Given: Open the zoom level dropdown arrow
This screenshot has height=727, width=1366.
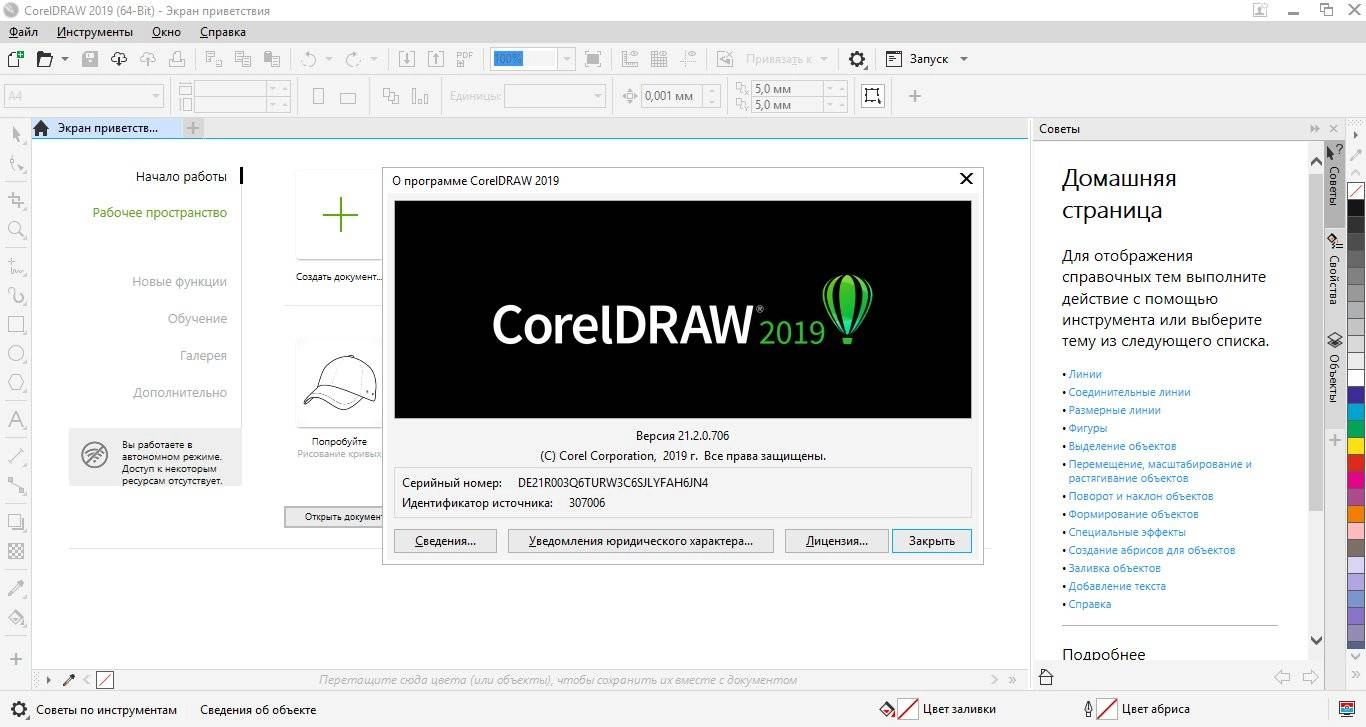Looking at the screenshot, I should (567, 59).
